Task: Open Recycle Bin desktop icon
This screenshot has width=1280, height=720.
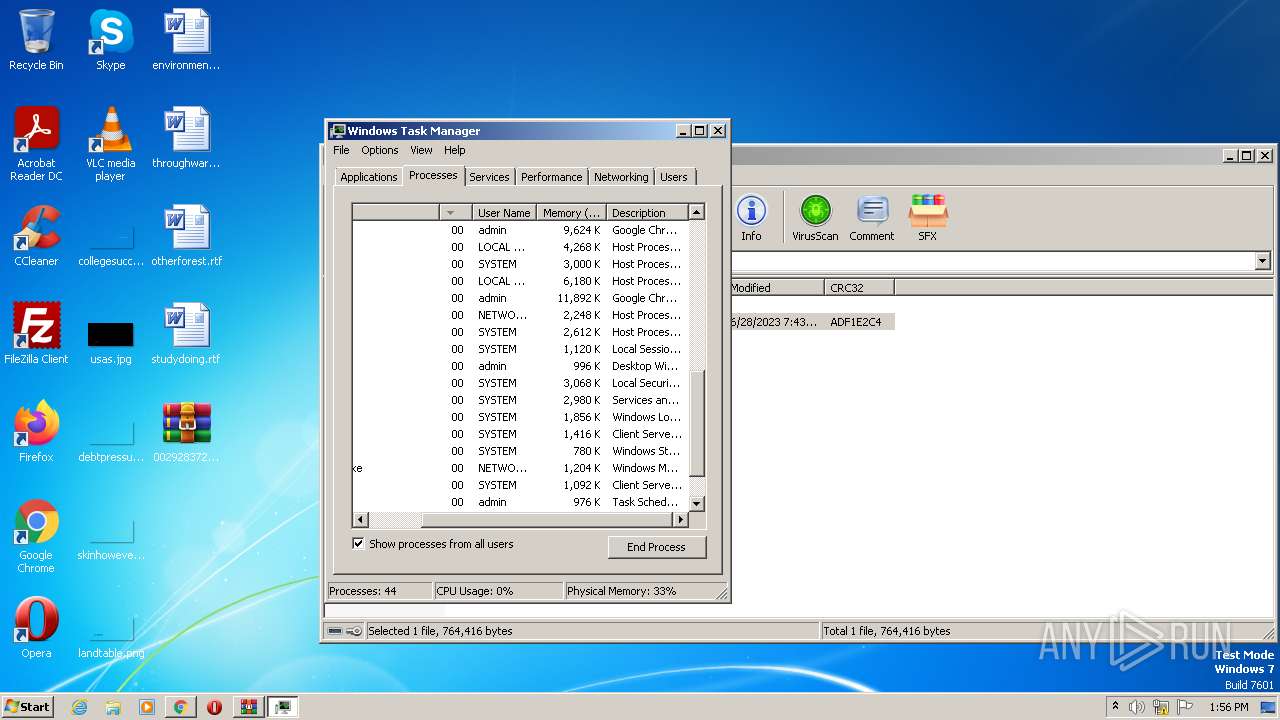Action: coord(36,40)
